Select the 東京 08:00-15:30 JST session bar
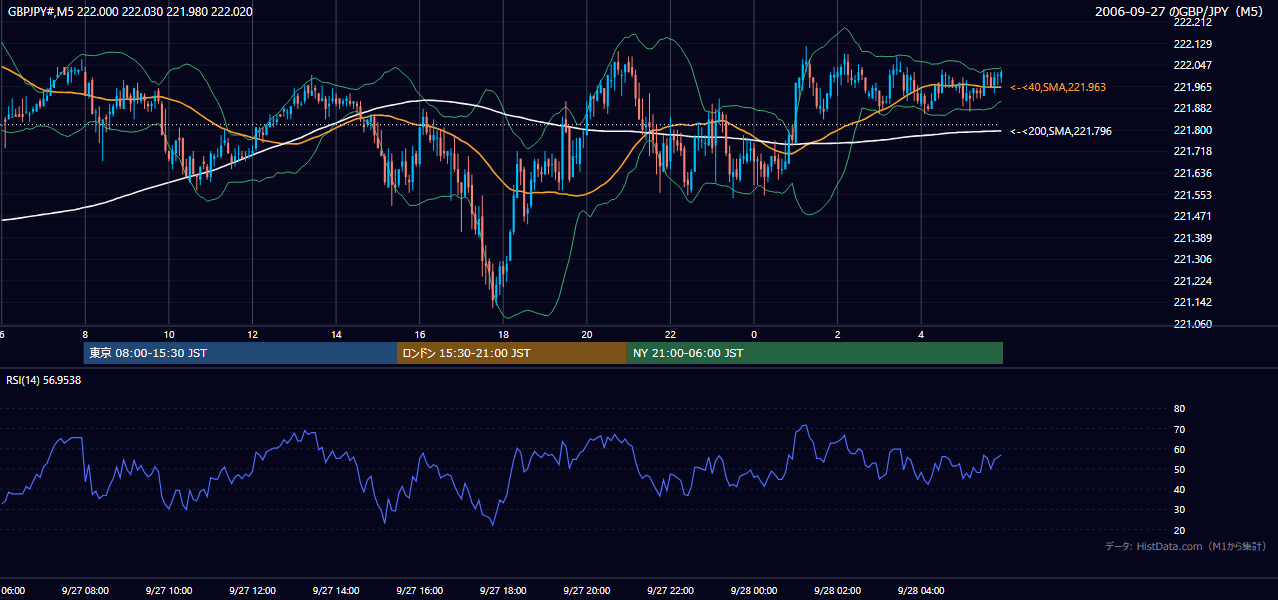The image size is (1278, 600). (240, 353)
